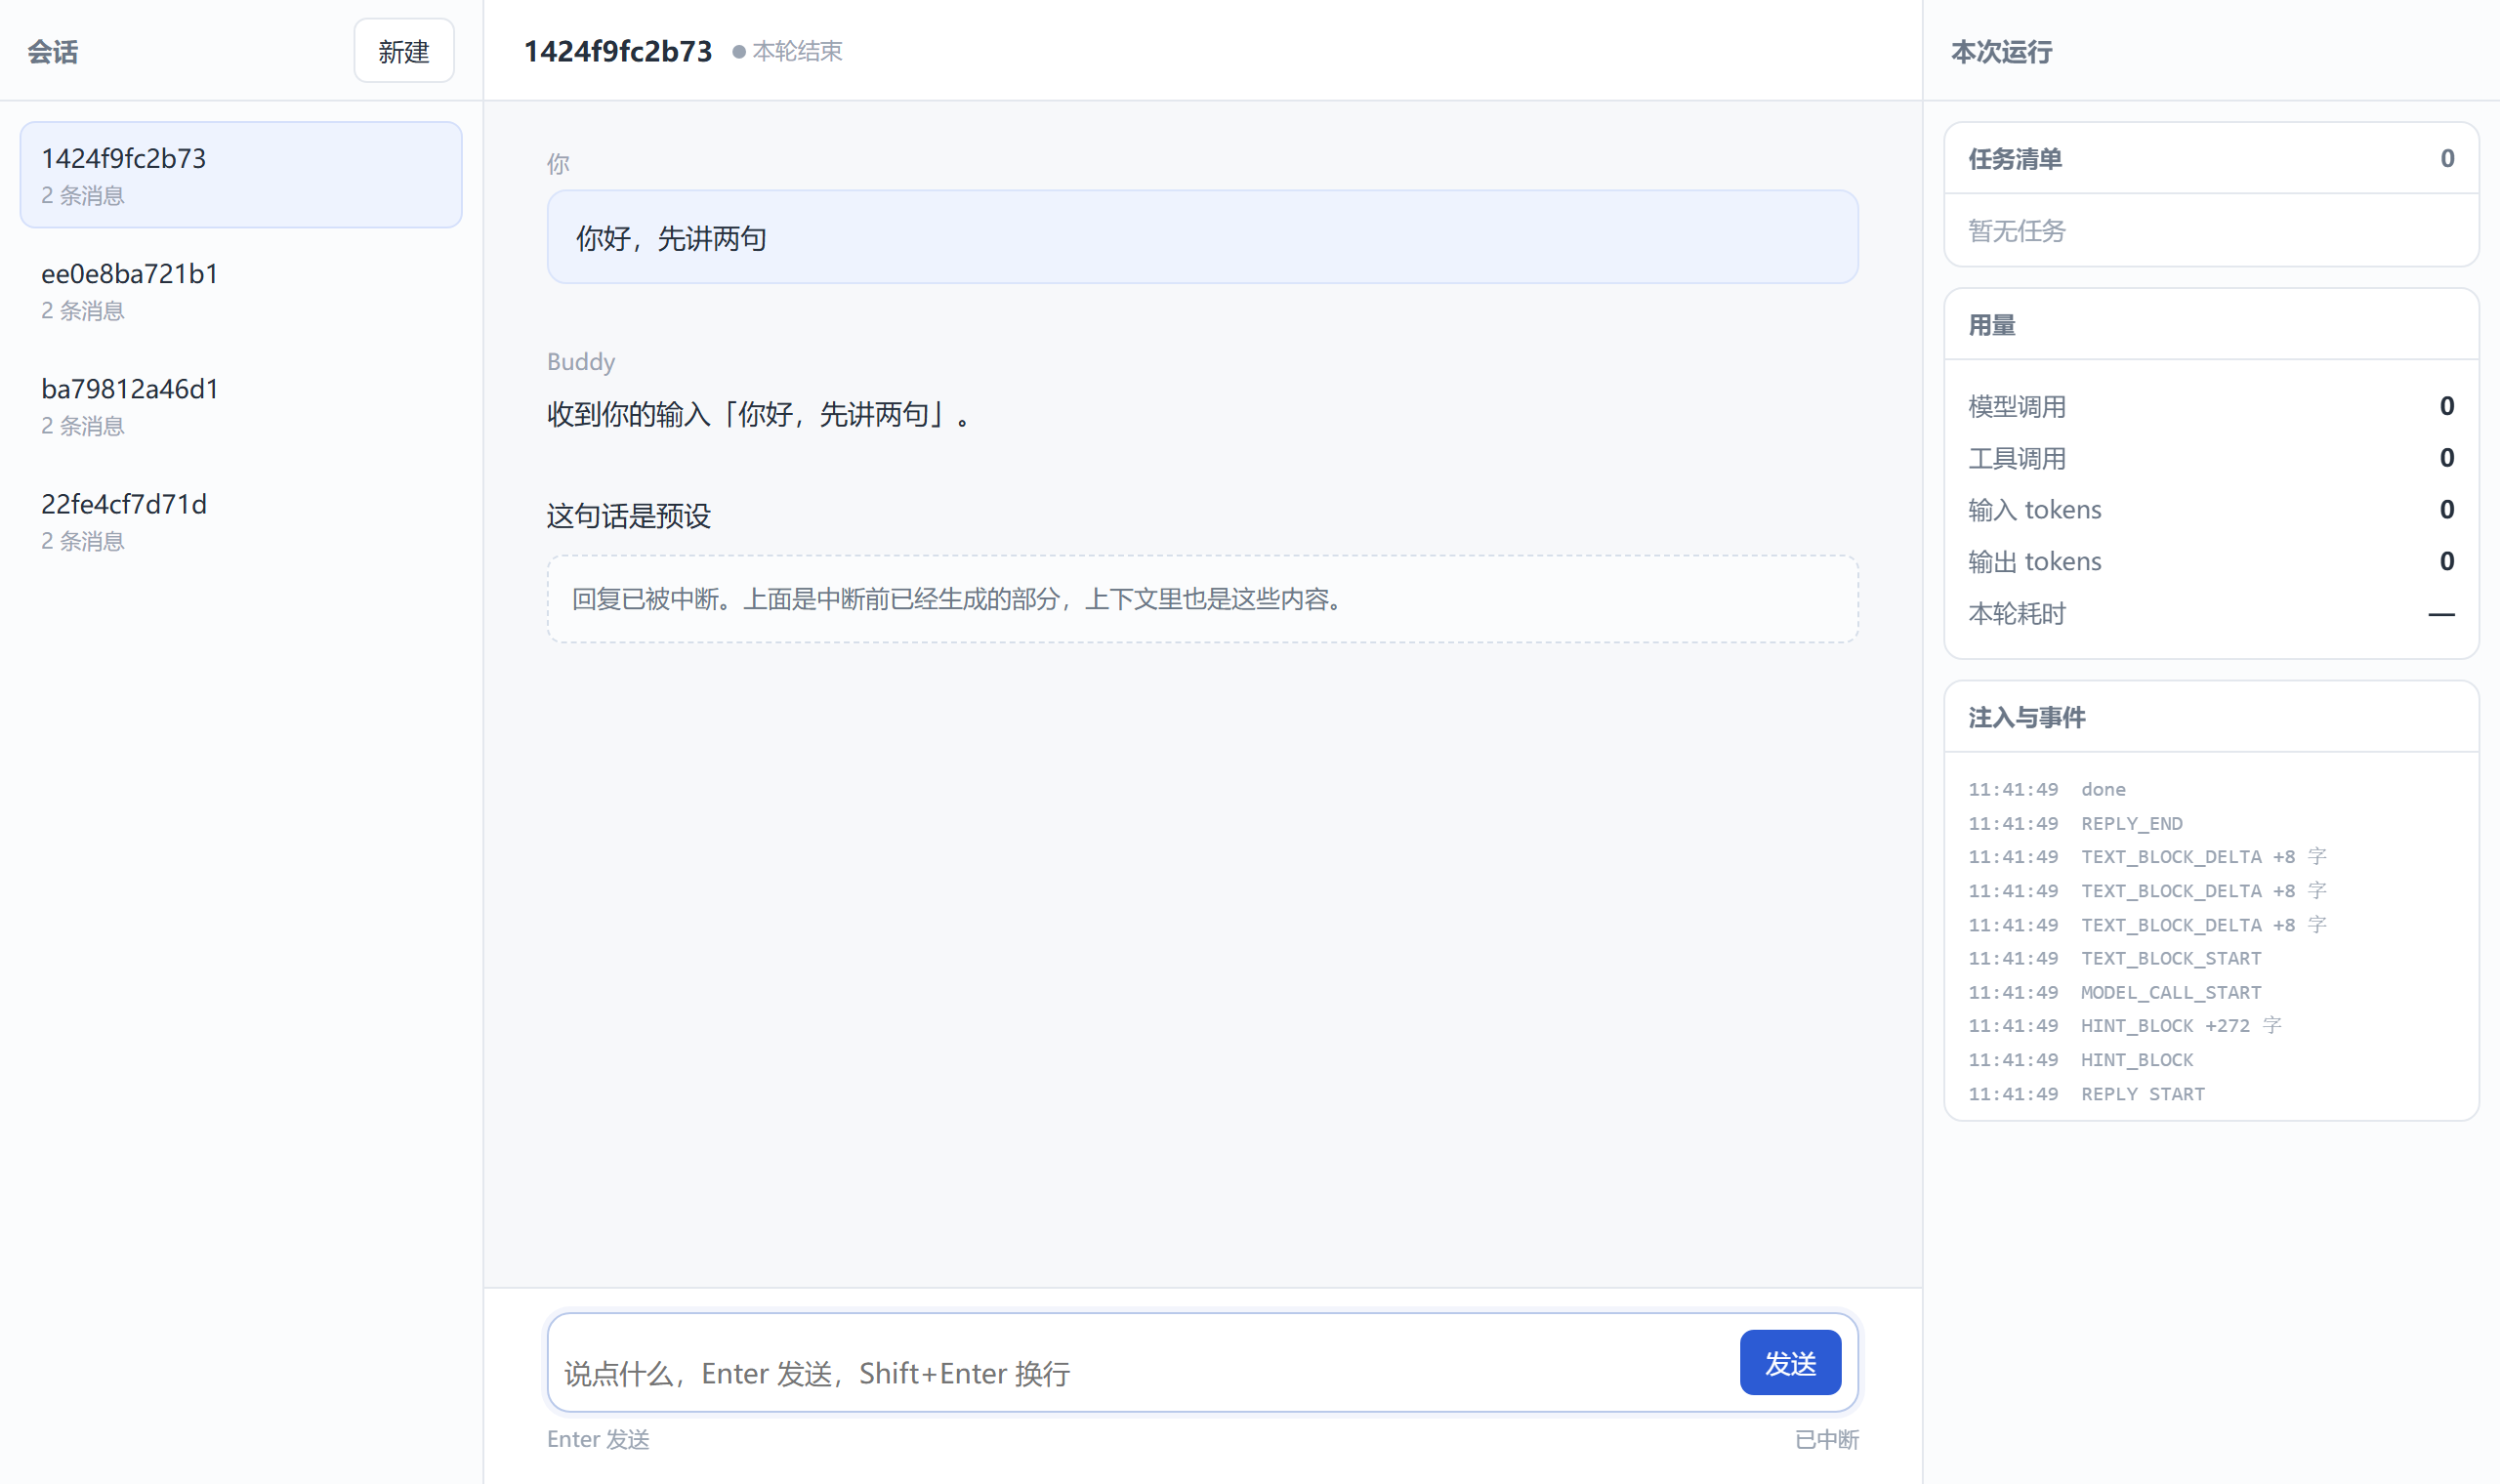This screenshot has height=1484, width=2500.
Task: Click the blue 发送 button
Action: [1790, 1362]
